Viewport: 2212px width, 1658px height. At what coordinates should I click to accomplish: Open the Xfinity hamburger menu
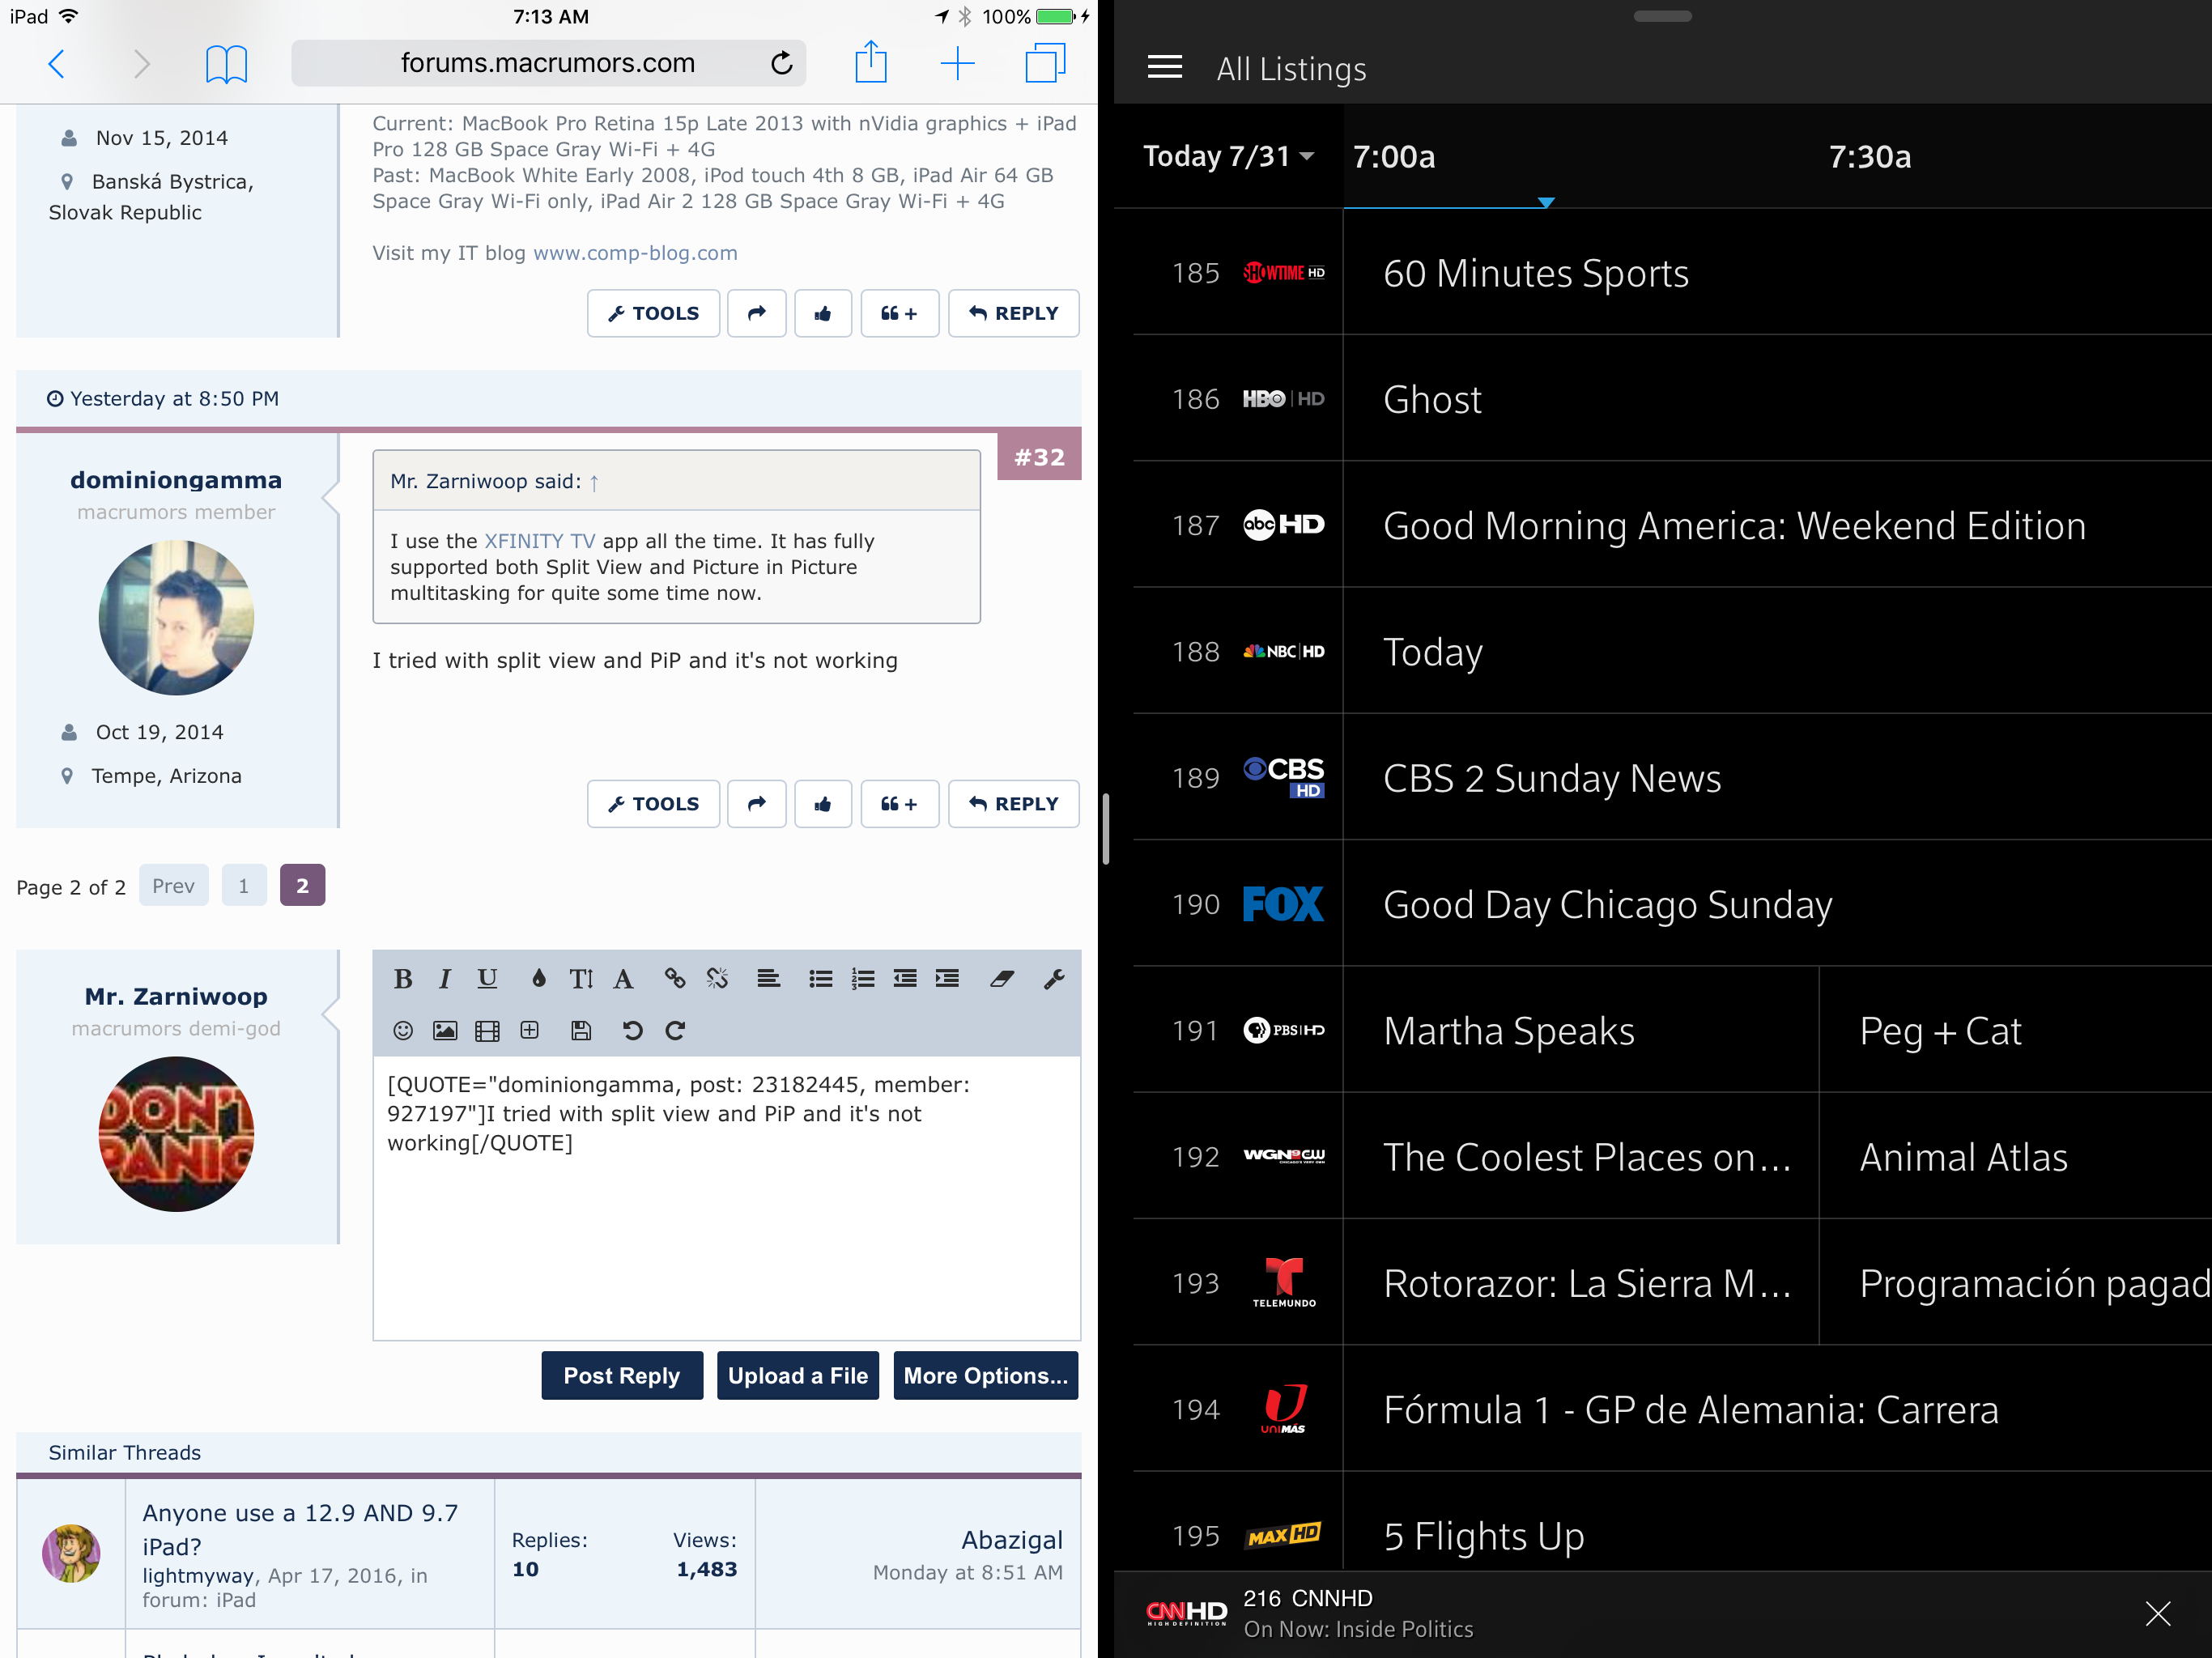1164,68
